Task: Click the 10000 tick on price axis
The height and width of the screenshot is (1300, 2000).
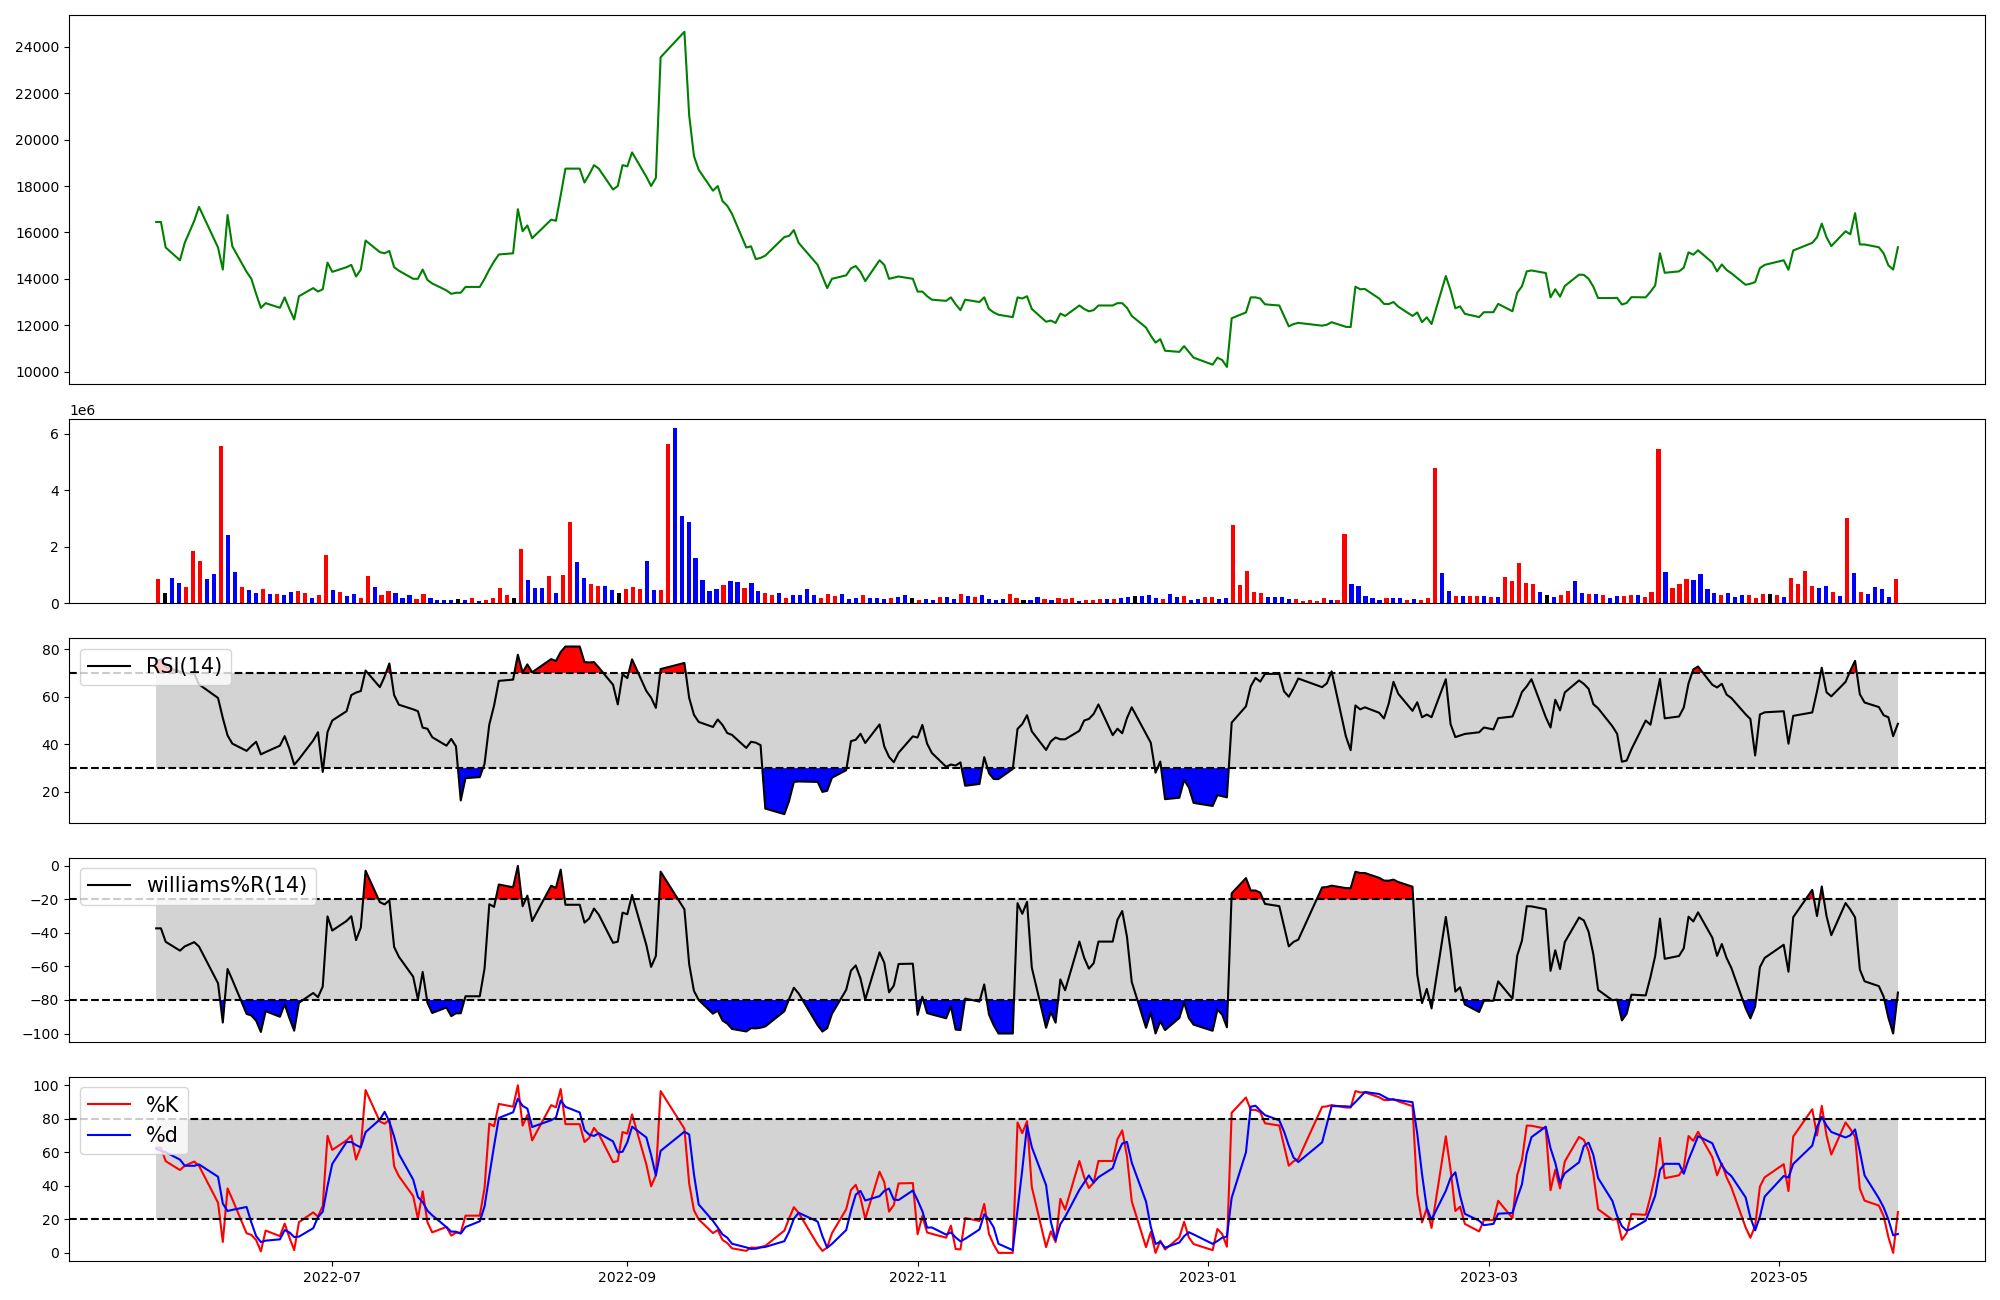Action: coord(37,372)
